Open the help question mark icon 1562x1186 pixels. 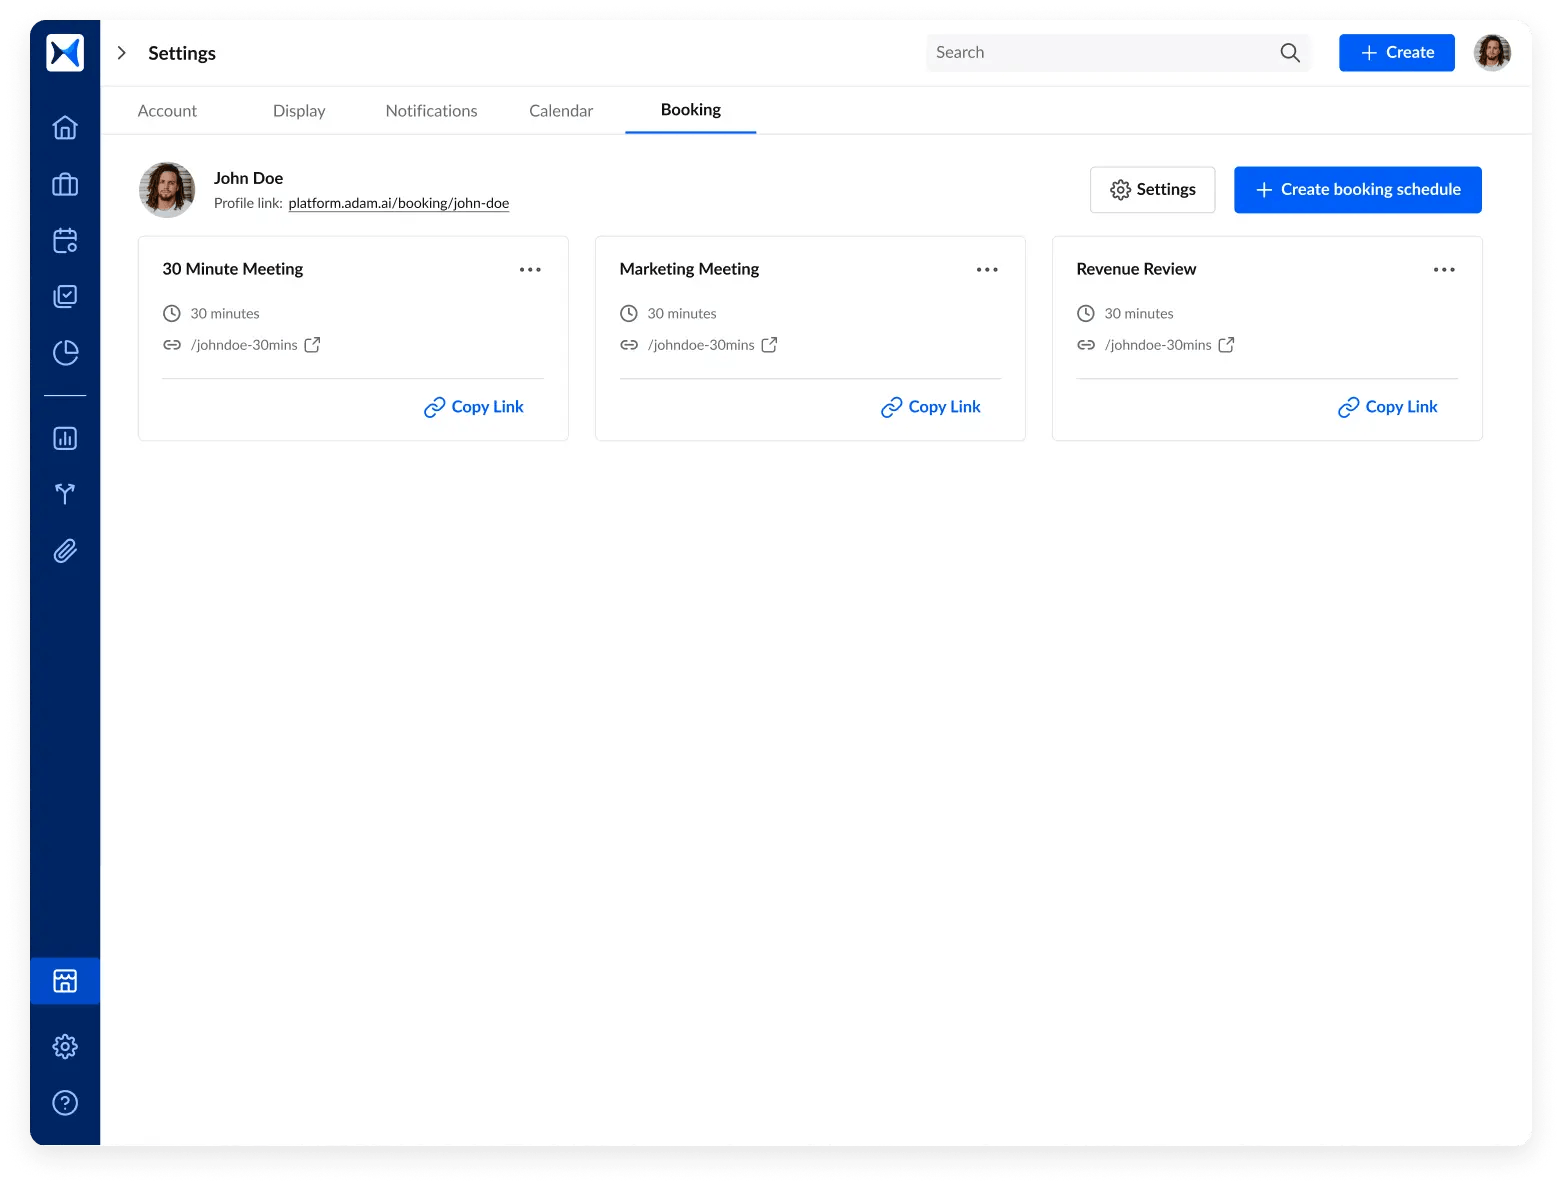65,1103
